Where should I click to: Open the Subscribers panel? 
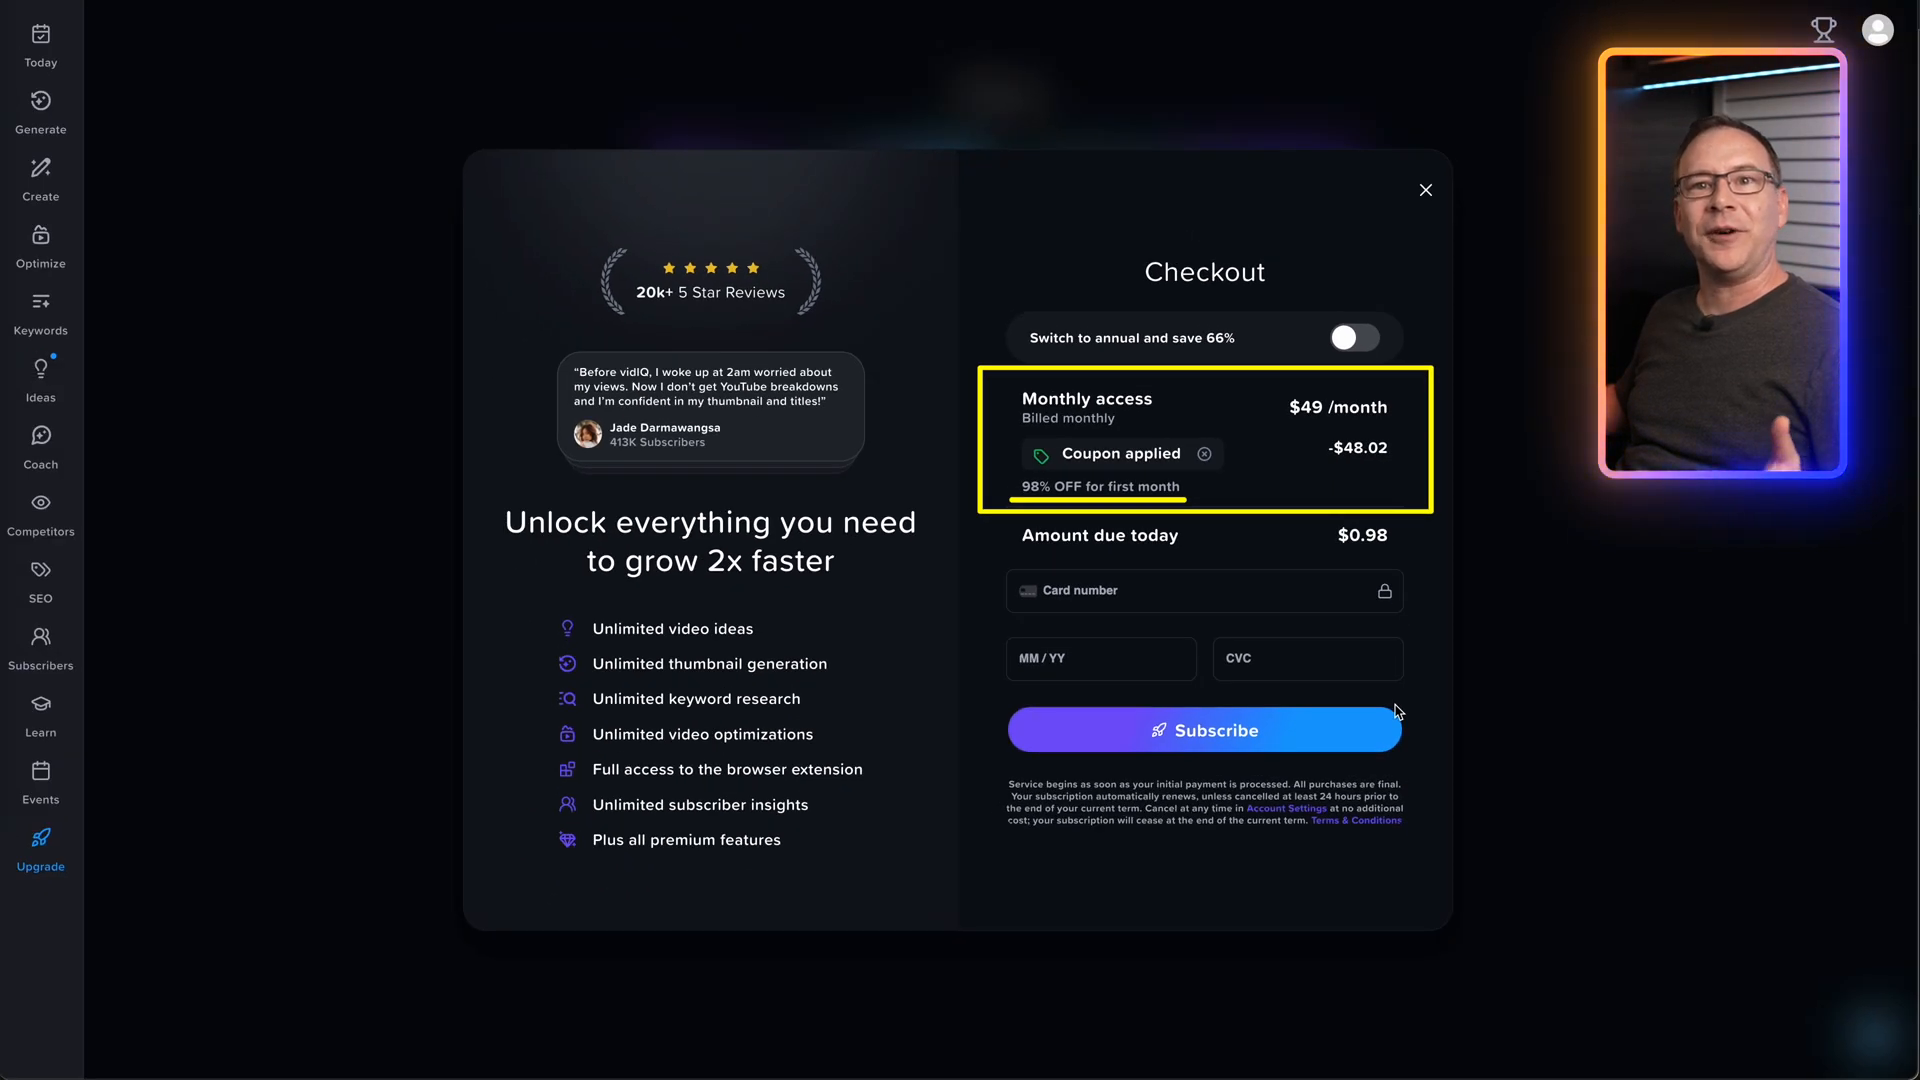(x=40, y=647)
